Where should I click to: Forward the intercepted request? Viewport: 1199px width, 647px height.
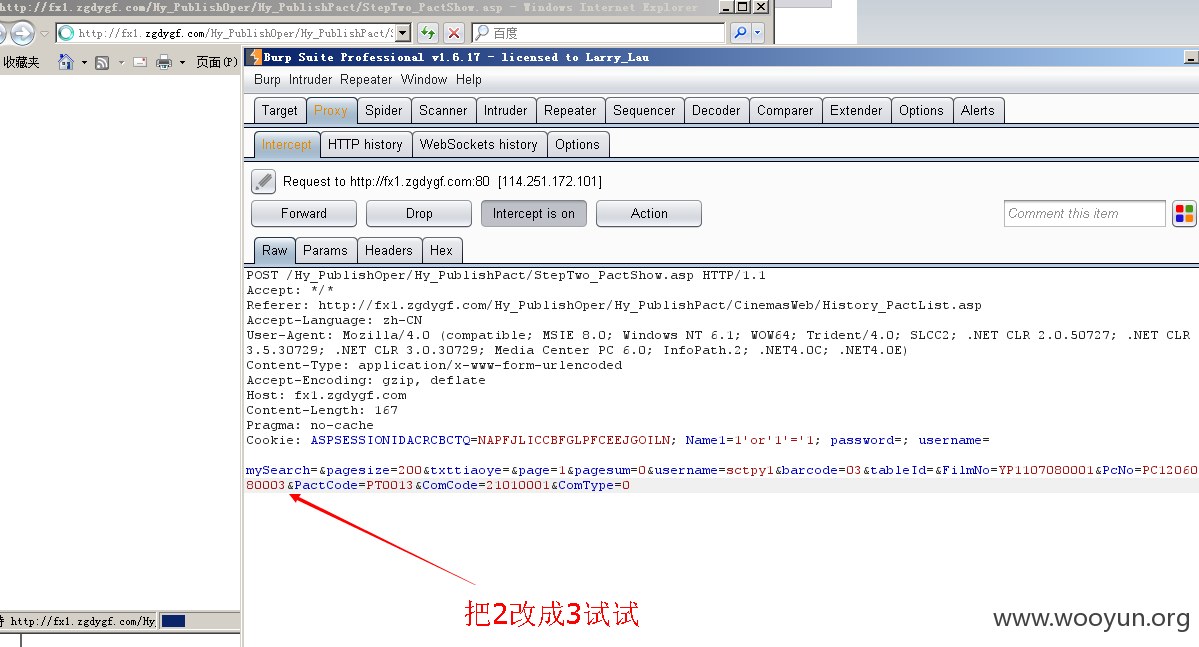[304, 213]
